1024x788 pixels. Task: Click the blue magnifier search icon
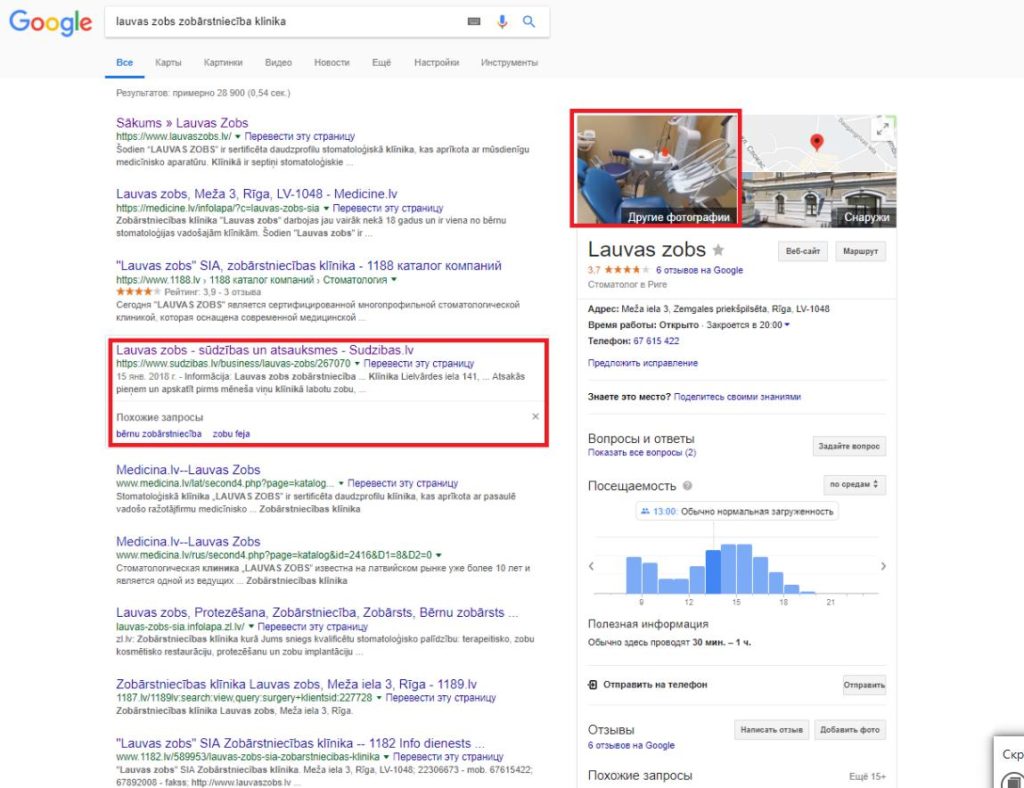tap(529, 21)
